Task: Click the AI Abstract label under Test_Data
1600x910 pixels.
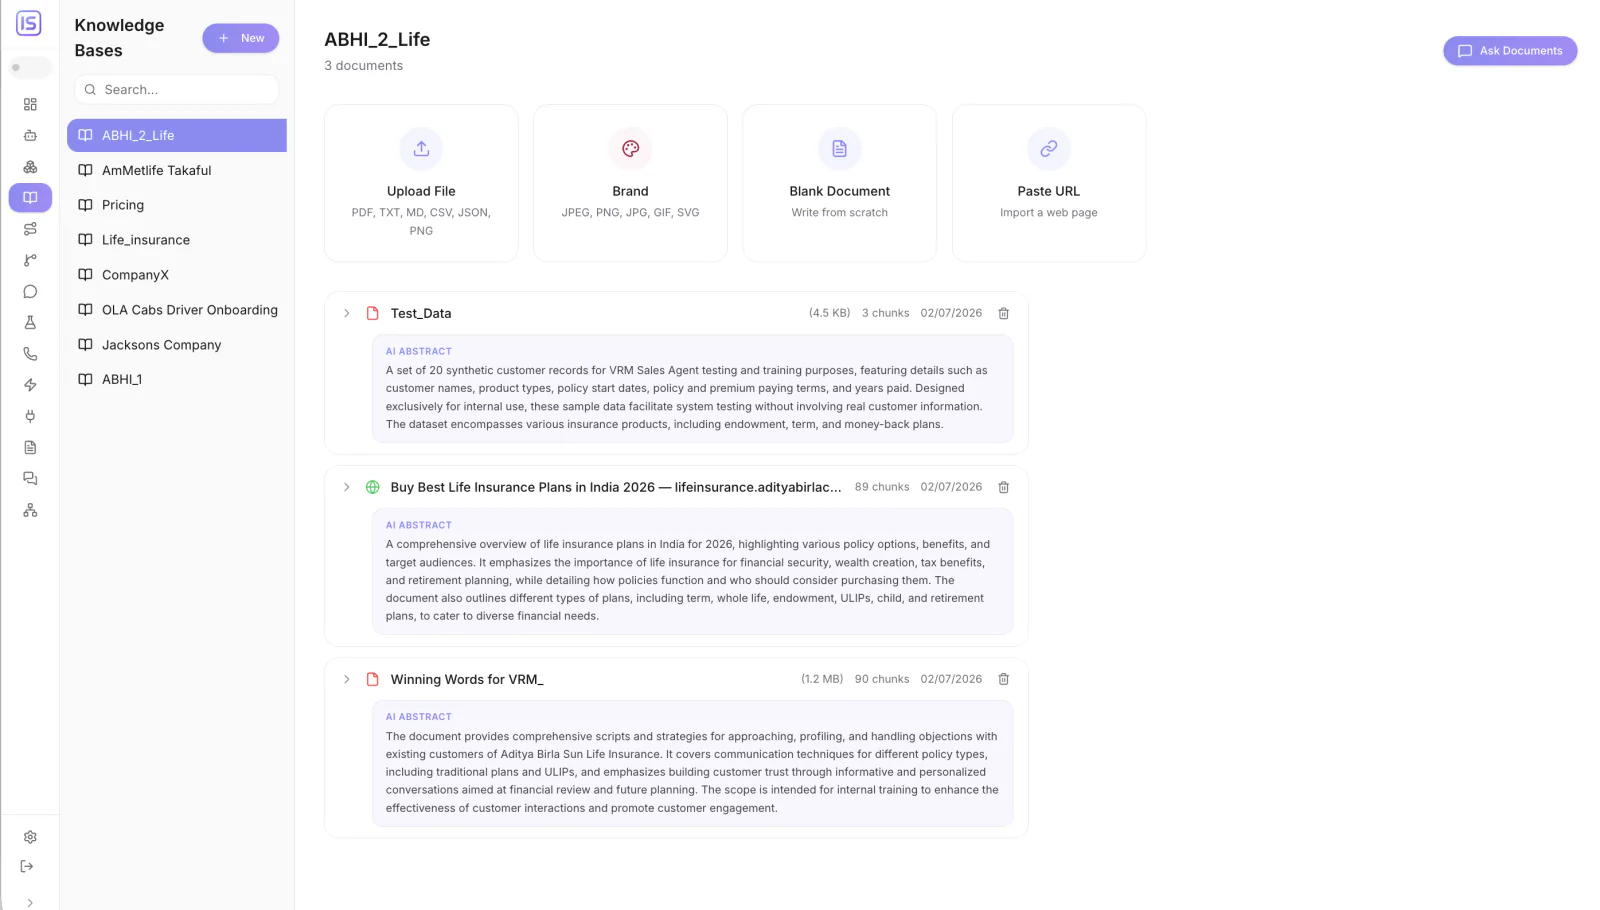Action: (419, 351)
